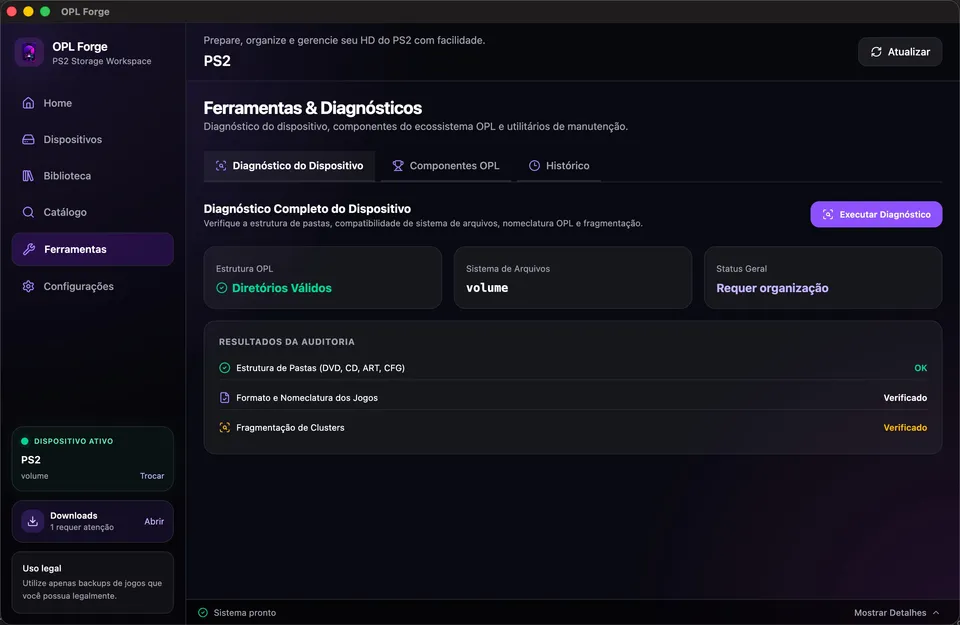Screen dimensions: 960x625
Task: Expand details with Mostrar Detalhes chevron
Action: coord(936,613)
